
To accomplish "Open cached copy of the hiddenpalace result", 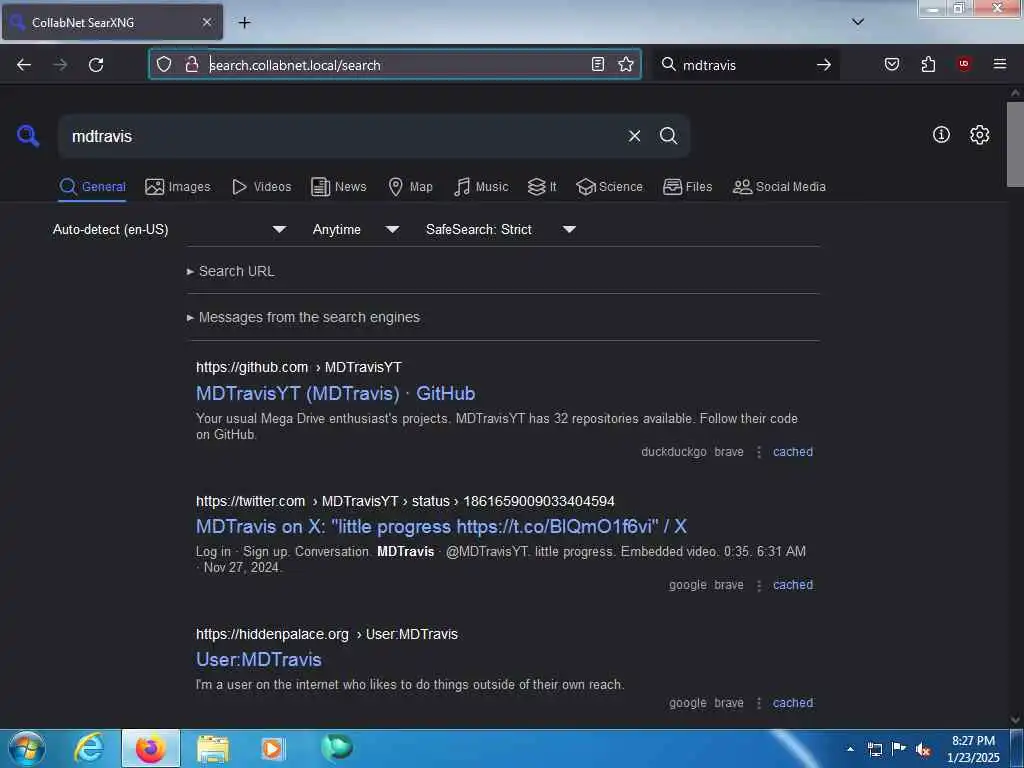I will (793, 703).
